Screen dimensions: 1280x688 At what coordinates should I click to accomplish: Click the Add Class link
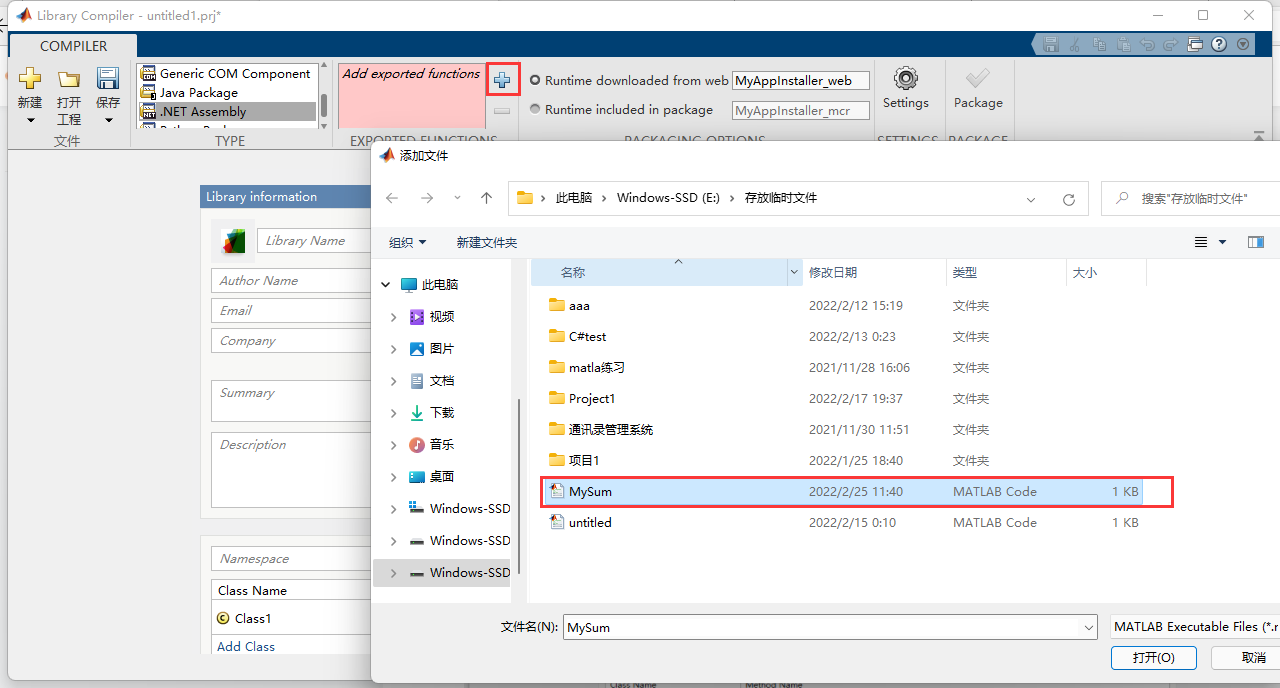click(x=246, y=646)
